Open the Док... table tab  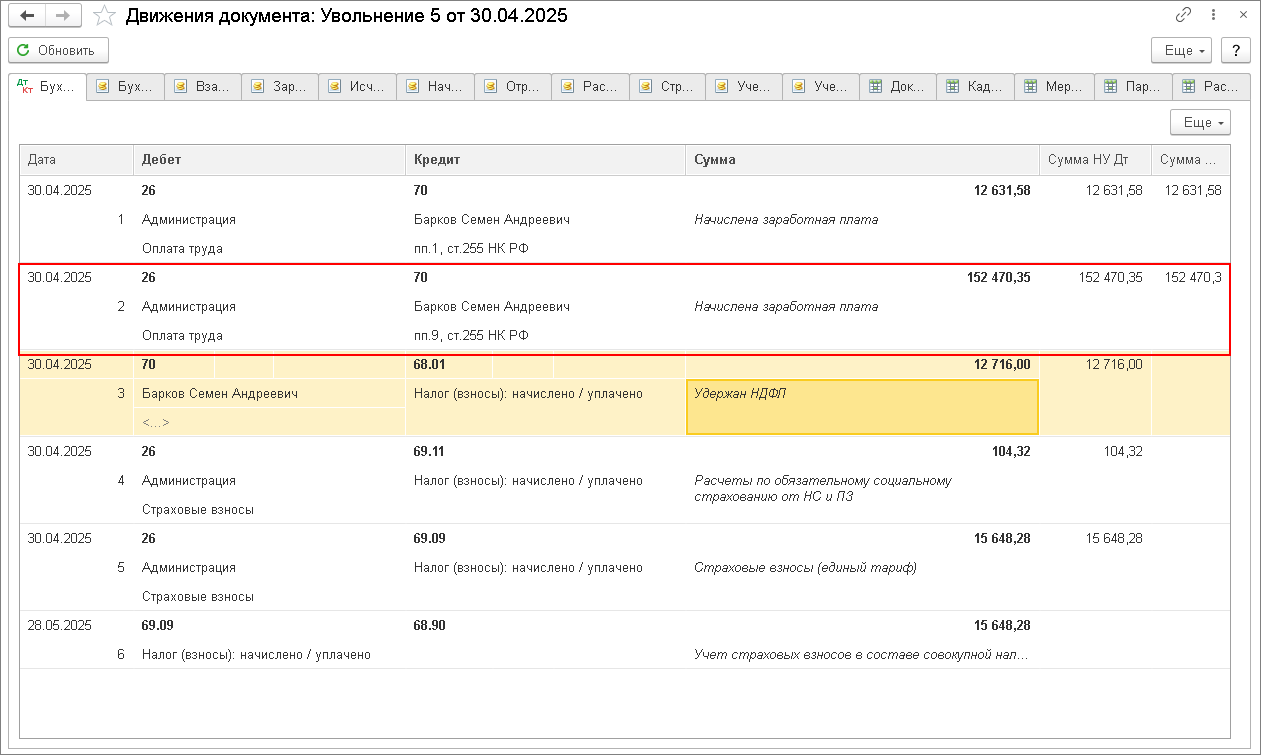pyautogui.click(x=898, y=87)
